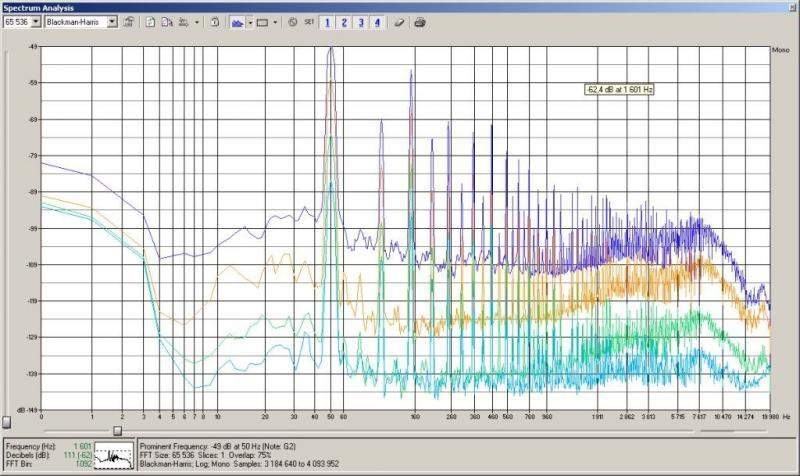Click the first copy-page icon in the toolbar
The width and height of the screenshot is (800, 476).
[x=151, y=22]
